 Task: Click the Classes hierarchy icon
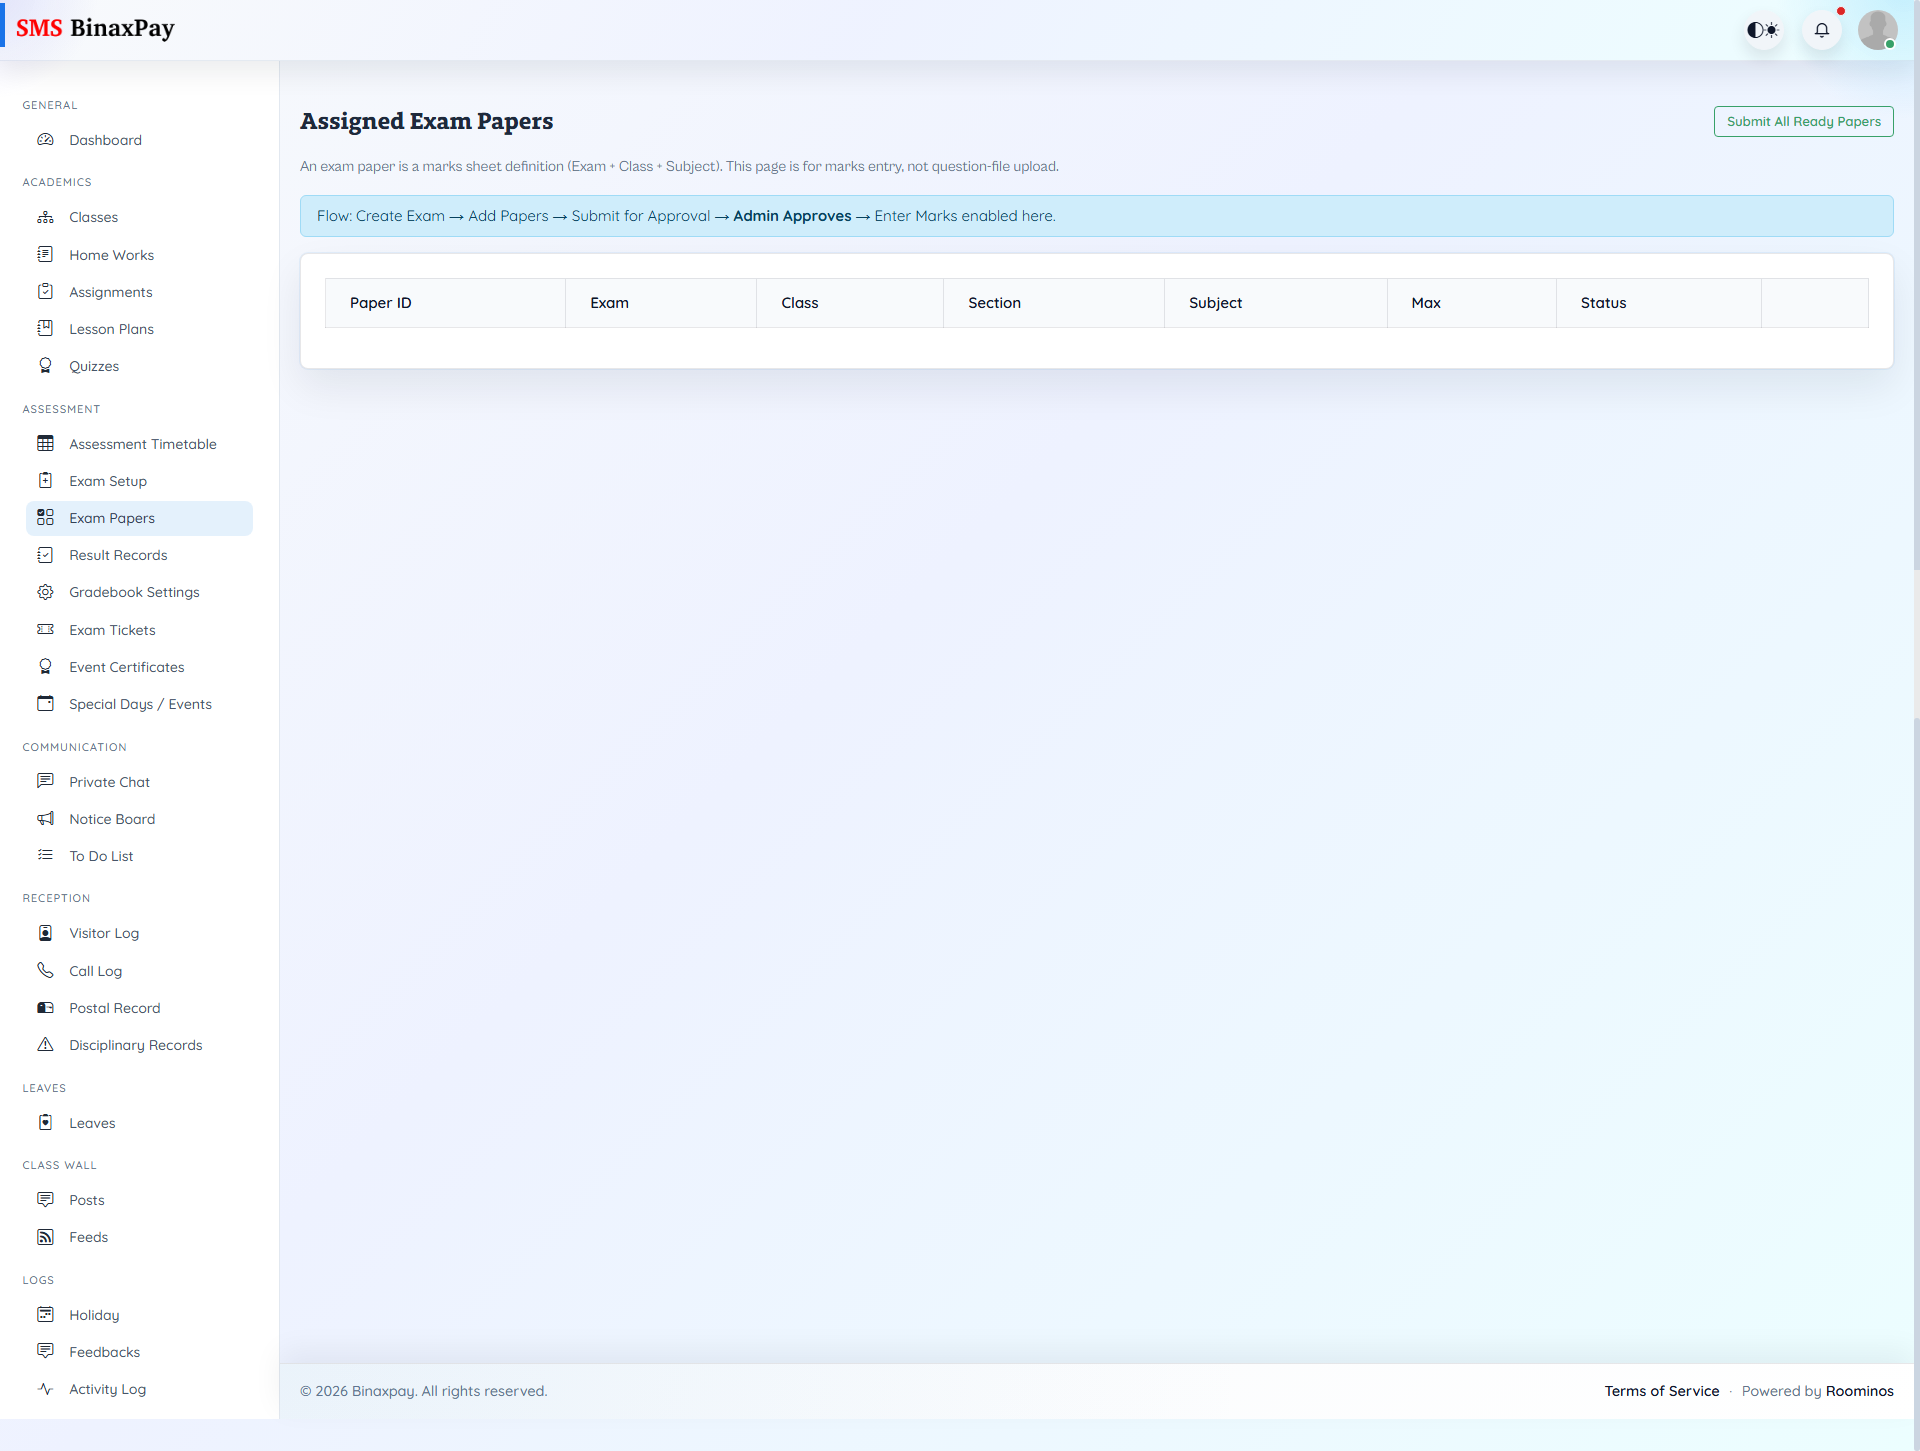(x=45, y=217)
